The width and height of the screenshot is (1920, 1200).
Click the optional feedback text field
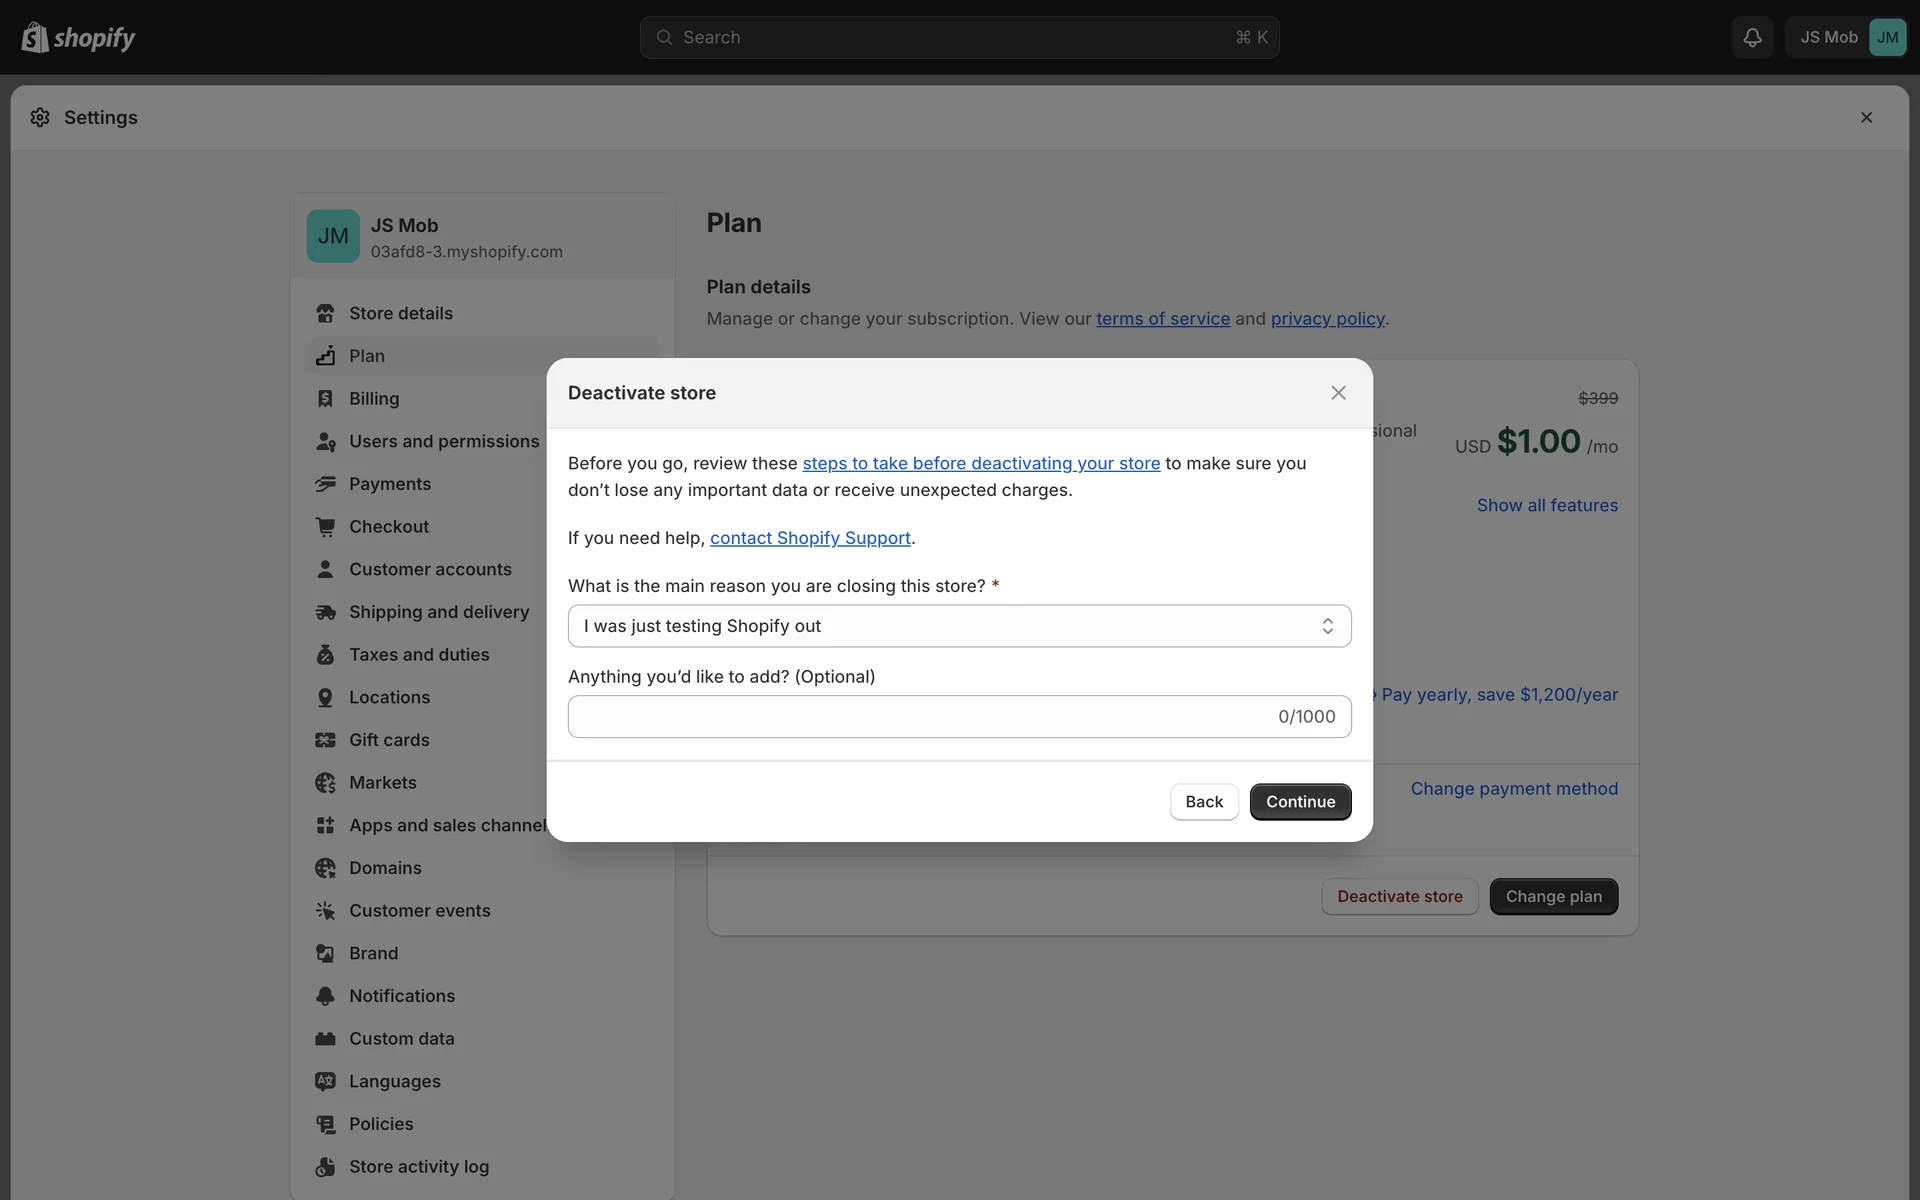coord(920,717)
